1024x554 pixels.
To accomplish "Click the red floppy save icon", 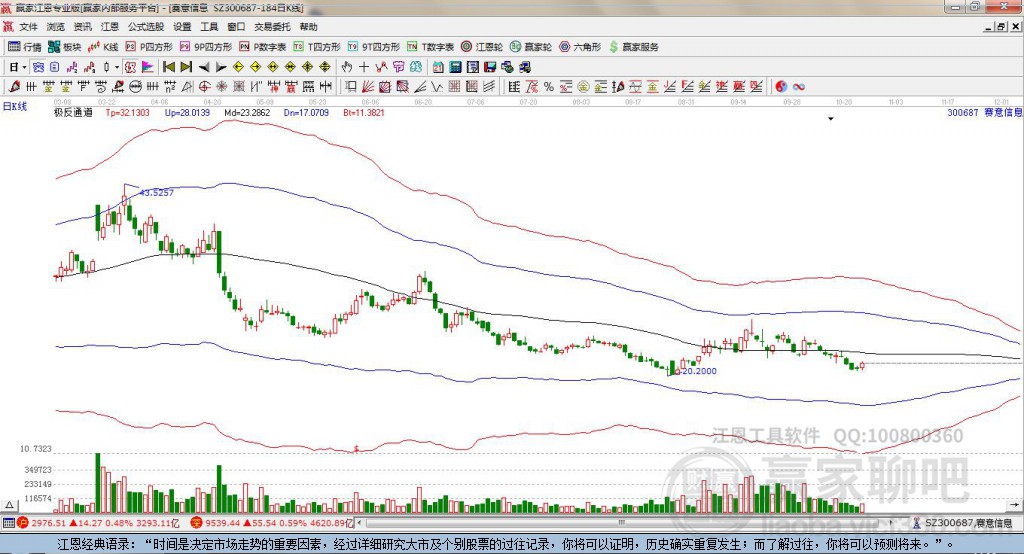I will [x=490, y=67].
